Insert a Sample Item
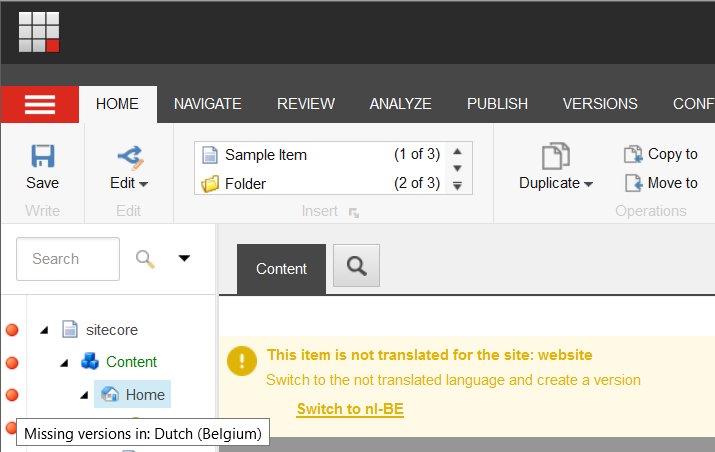This screenshot has height=452, width=715. (321, 155)
